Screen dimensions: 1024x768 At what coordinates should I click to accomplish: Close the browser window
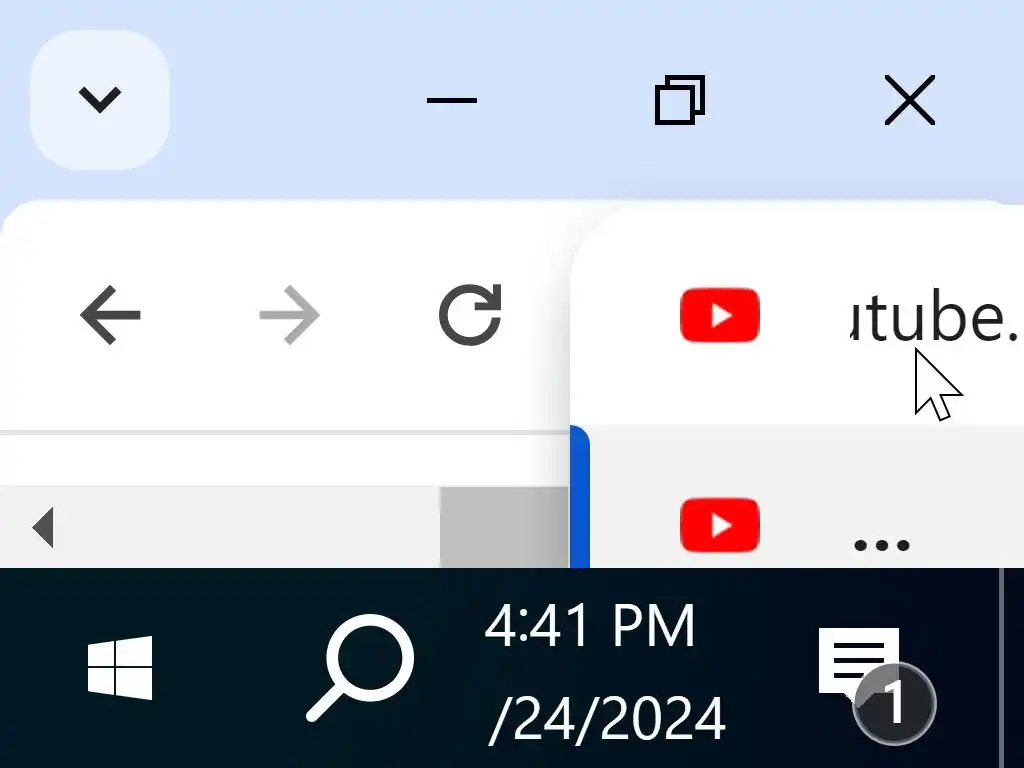(x=910, y=100)
